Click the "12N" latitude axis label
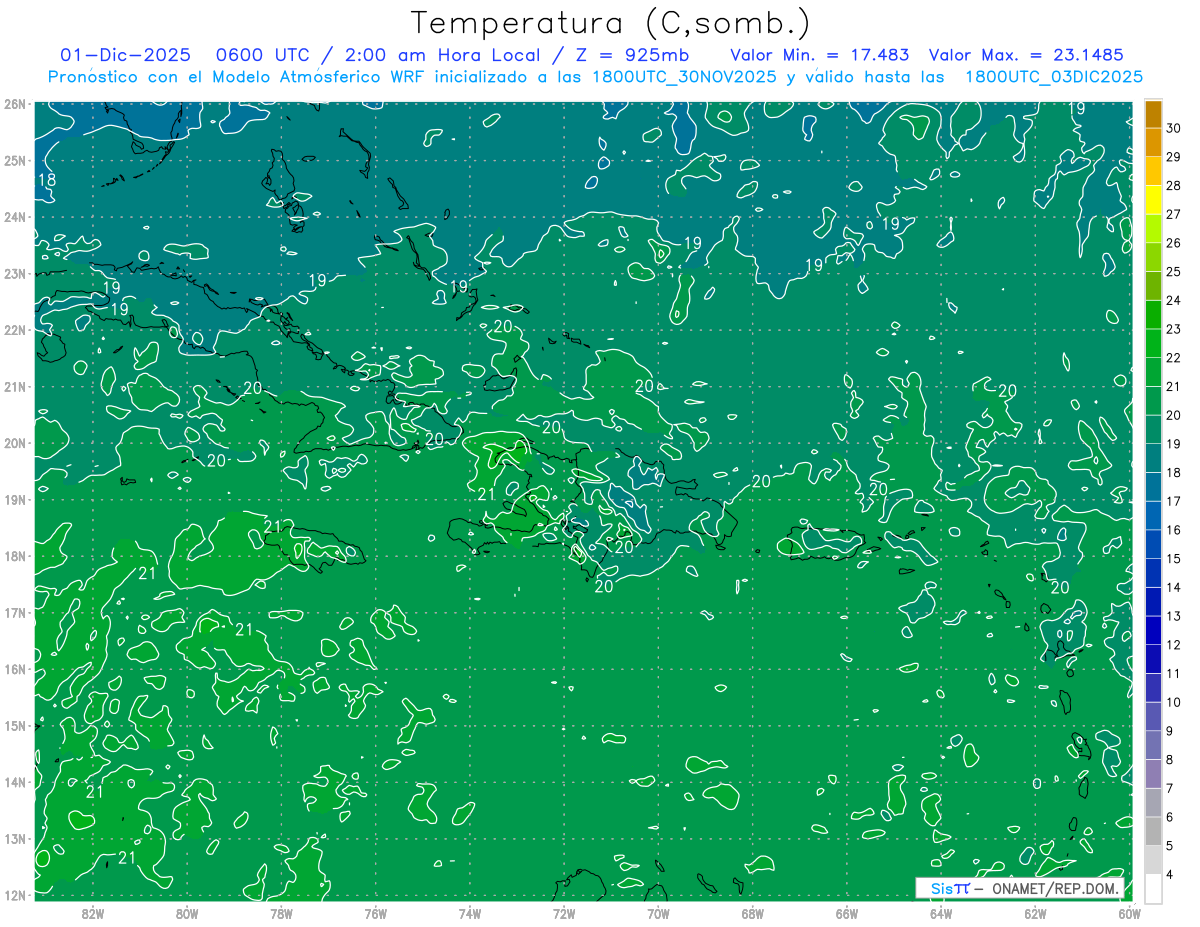 14,895
